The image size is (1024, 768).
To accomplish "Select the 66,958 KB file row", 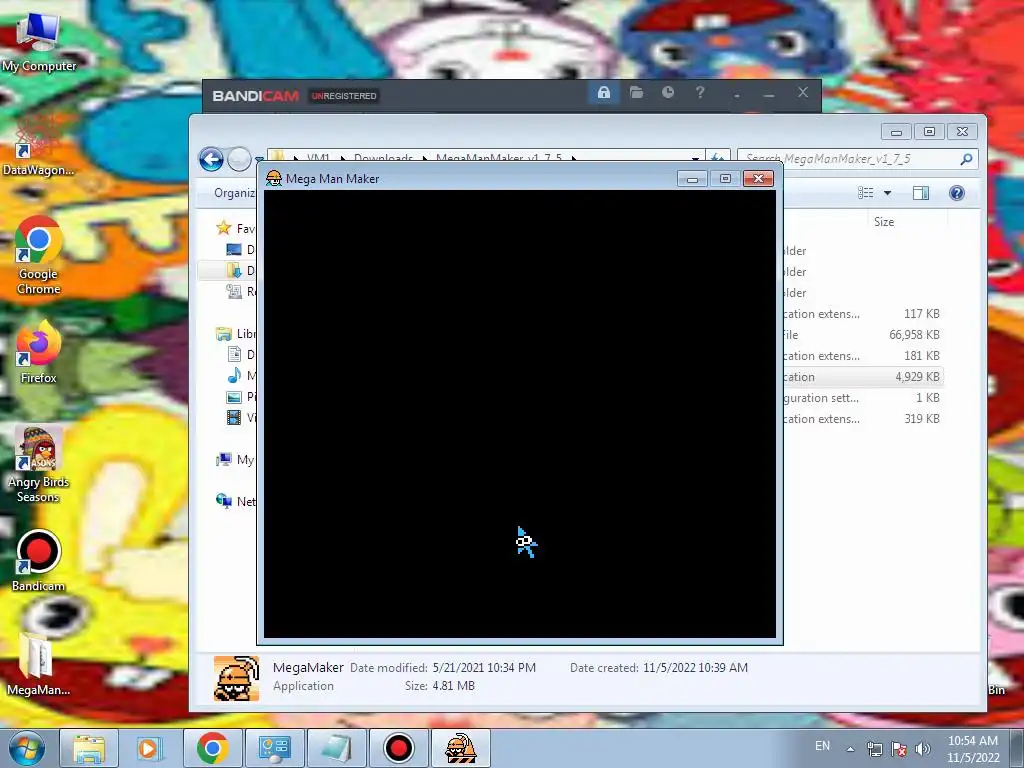I will (862, 334).
